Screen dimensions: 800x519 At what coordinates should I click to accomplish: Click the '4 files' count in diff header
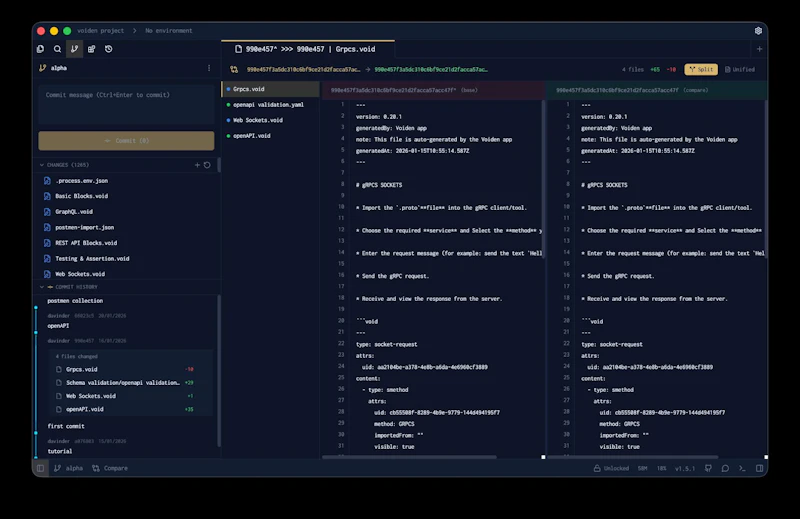633,69
